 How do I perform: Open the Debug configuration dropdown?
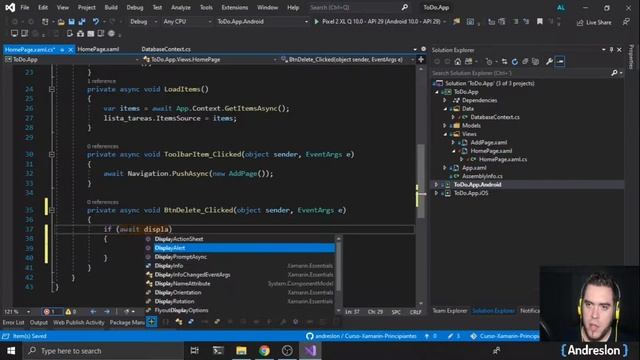[143, 22]
